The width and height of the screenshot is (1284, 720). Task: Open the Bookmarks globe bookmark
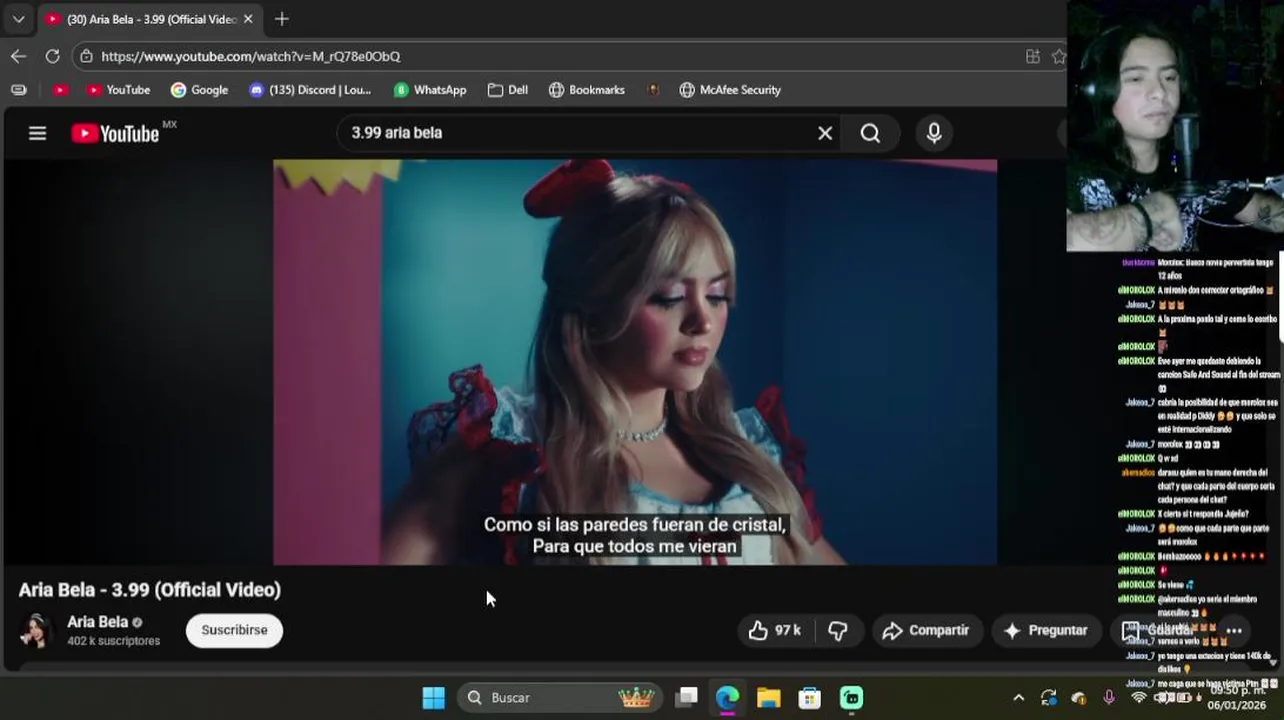(x=587, y=90)
